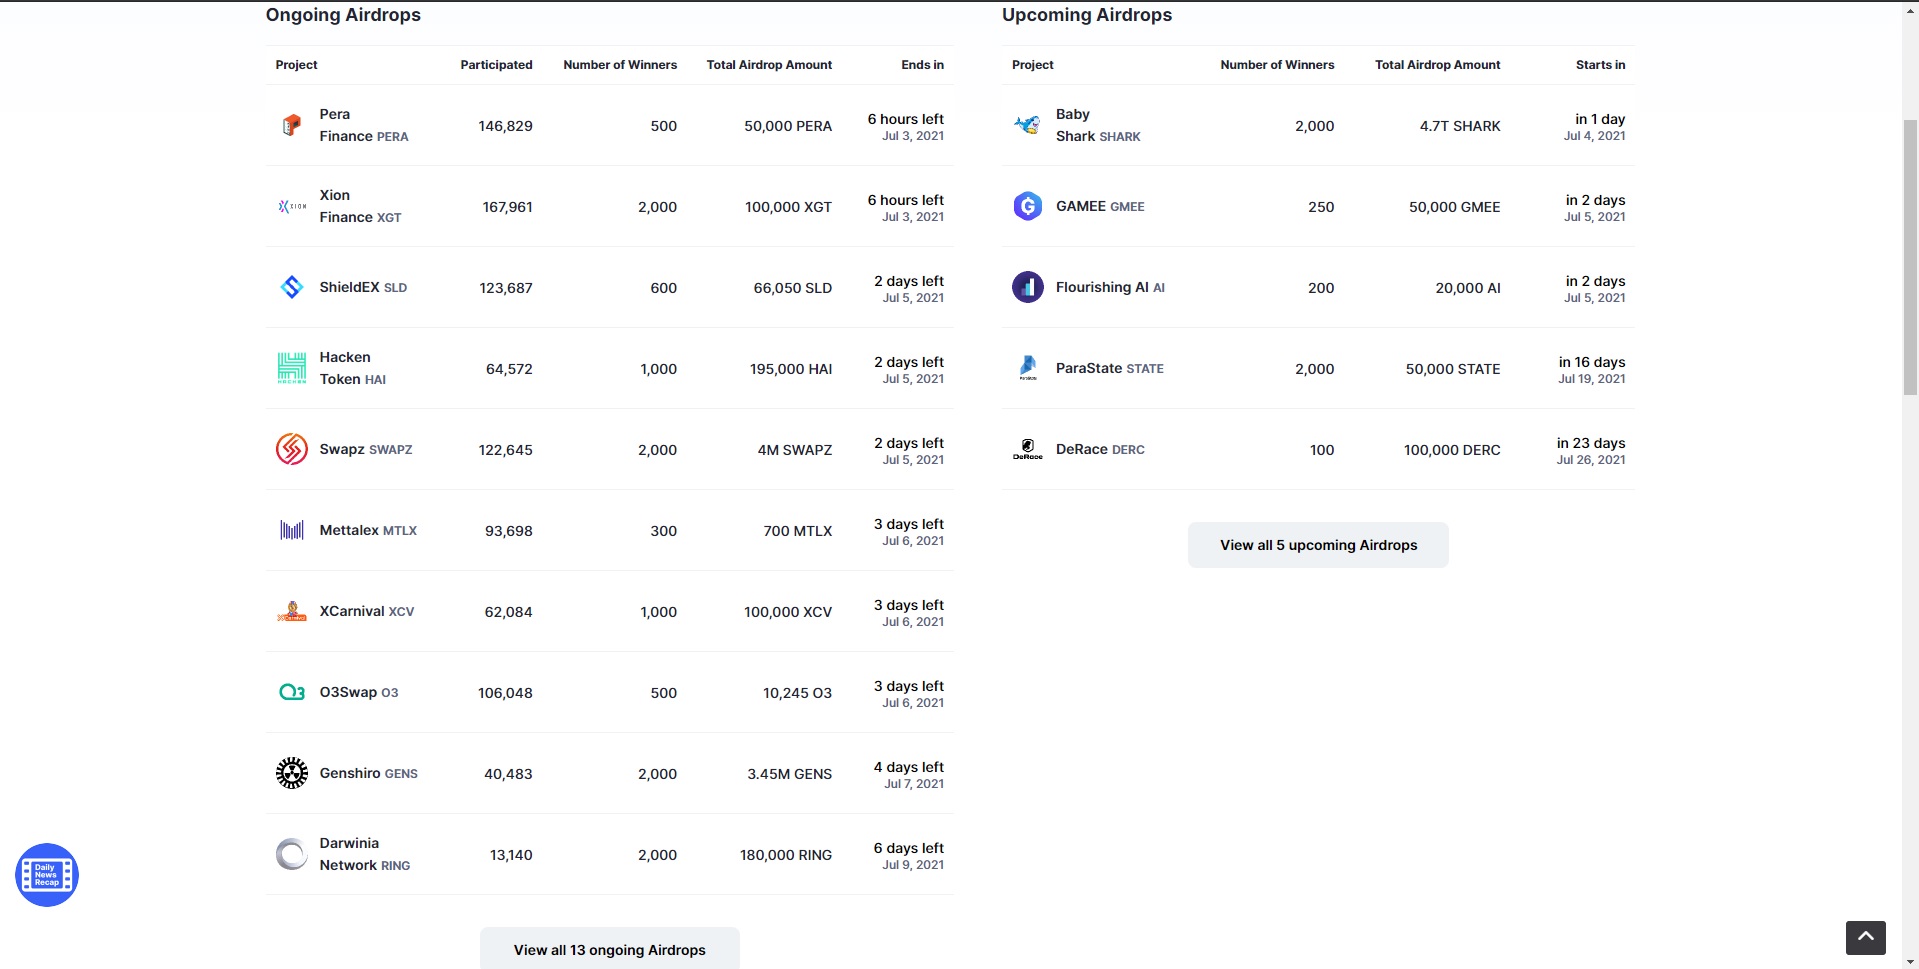
Task: Click the Flourishing AI logo
Action: pos(1027,287)
